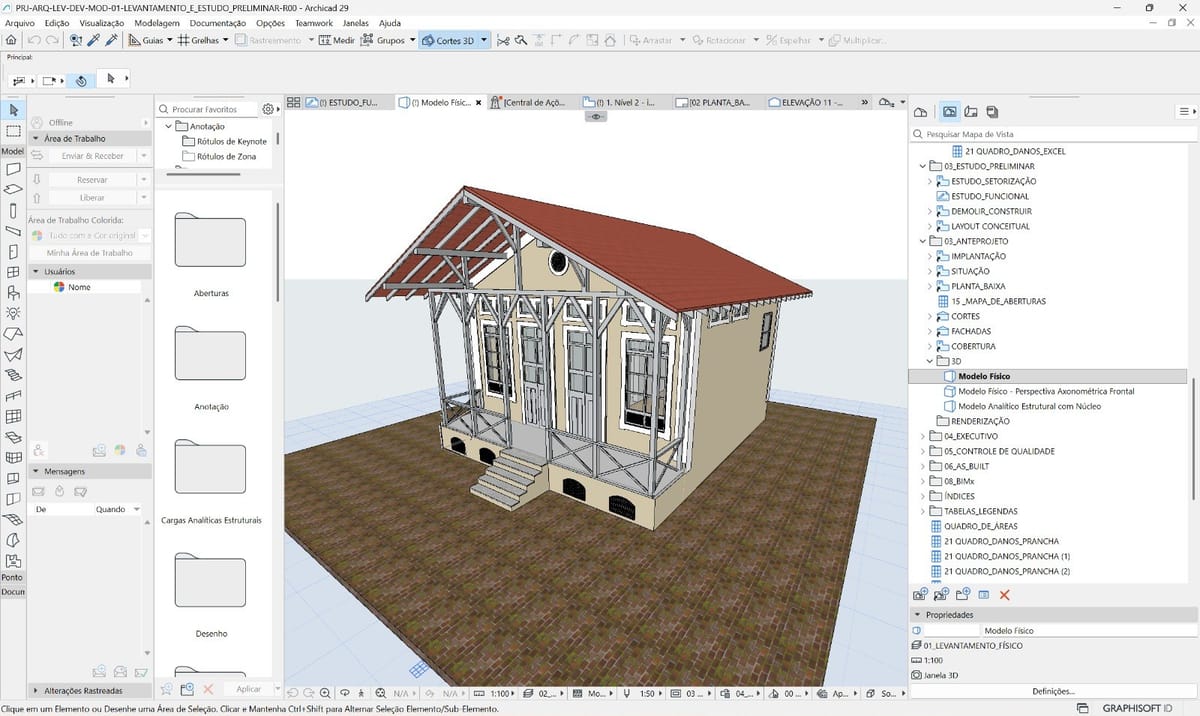The height and width of the screenshot is (716, 1200).
Task: Click the orbit icon in bottom bar
Action: click(344, 692)
